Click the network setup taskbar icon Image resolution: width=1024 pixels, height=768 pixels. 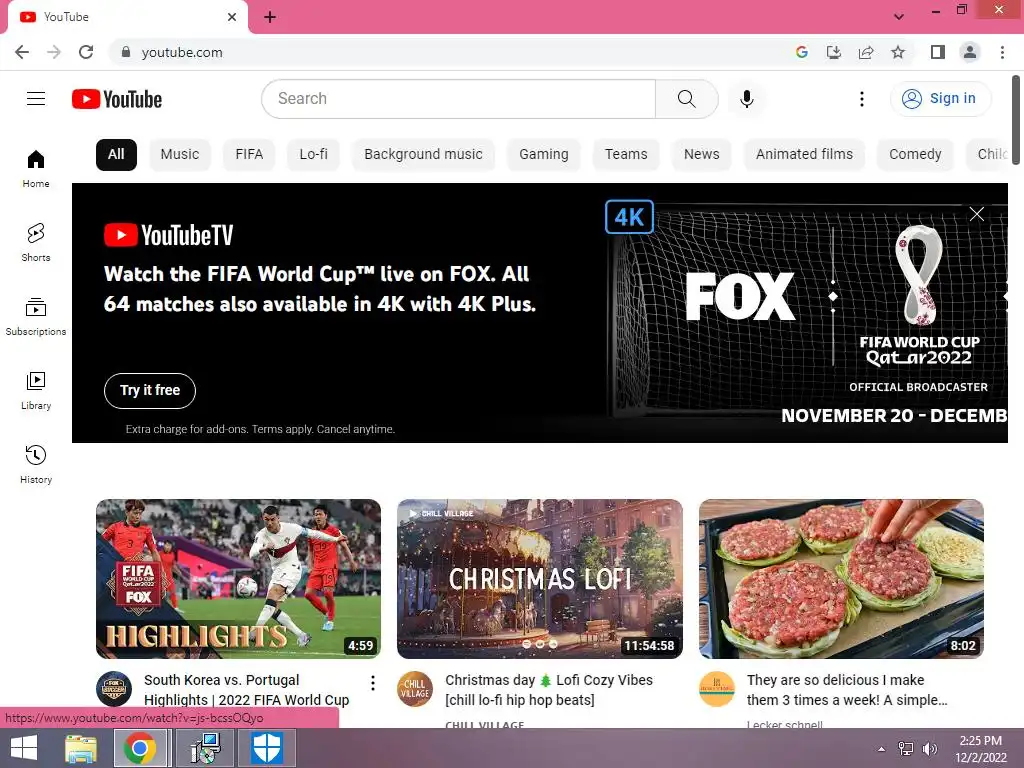[205, 748]
